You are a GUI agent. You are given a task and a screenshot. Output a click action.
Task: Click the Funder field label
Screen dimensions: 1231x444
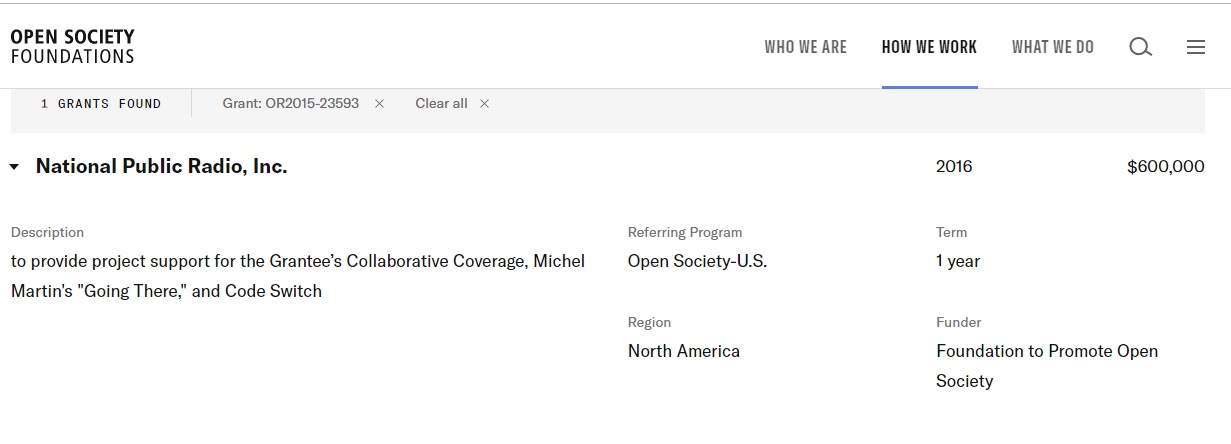coord(958,322)
